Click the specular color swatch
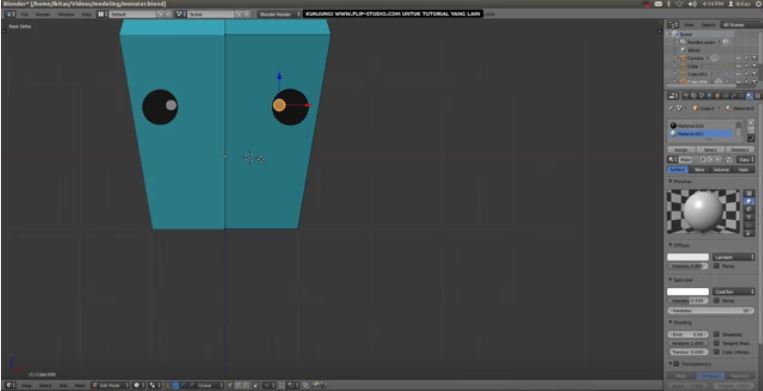This screenshot has width=763, height=391. coord(688,291)
